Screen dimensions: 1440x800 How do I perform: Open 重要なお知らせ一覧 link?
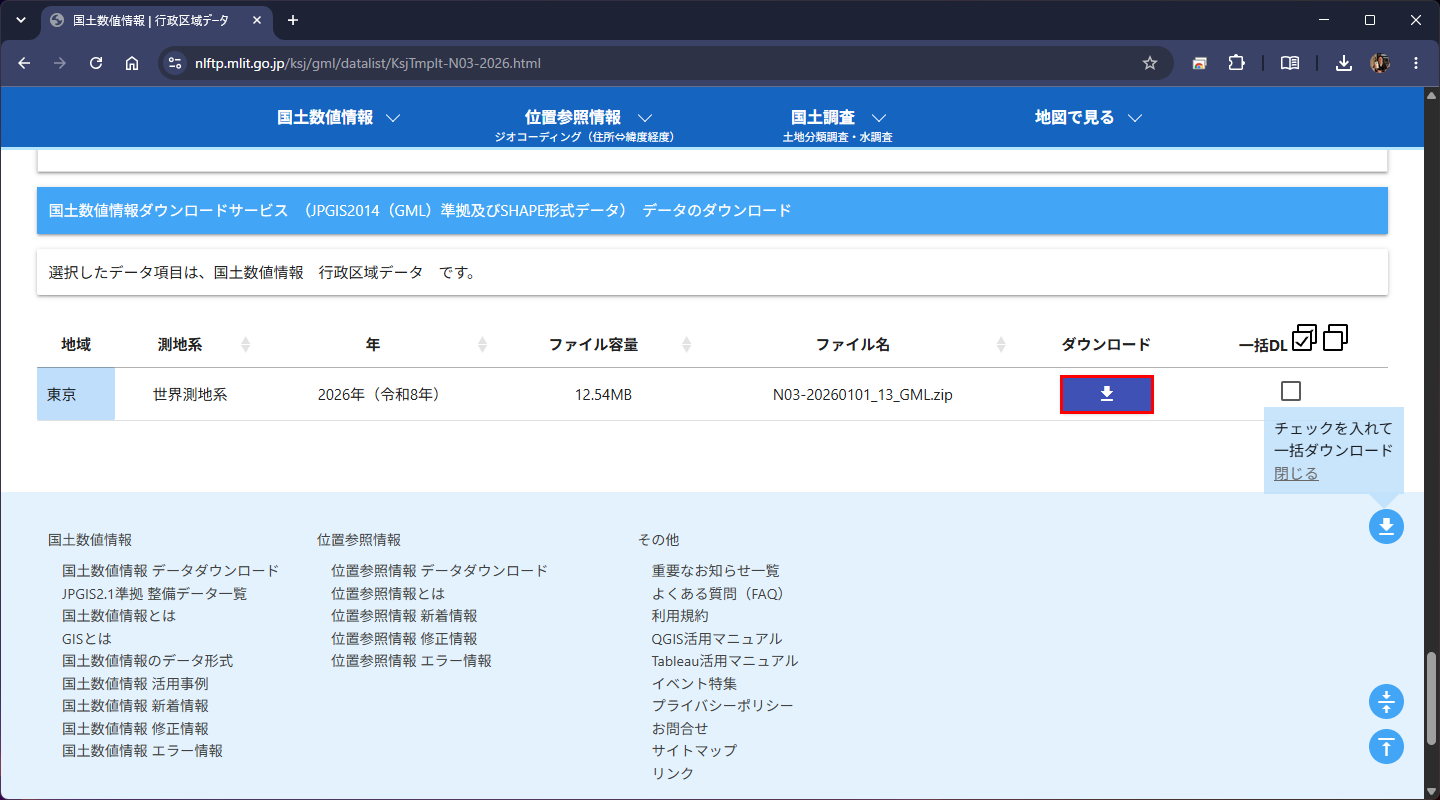tap(716, 571)
